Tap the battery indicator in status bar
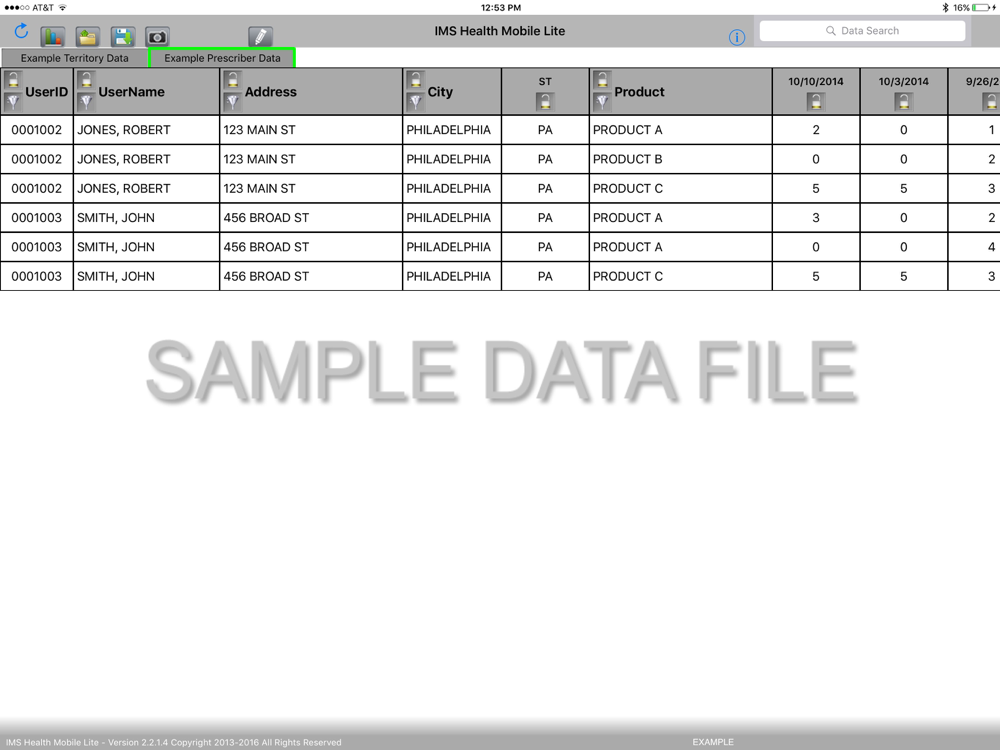Screen dimensions: 1000x750 (982, 8)
